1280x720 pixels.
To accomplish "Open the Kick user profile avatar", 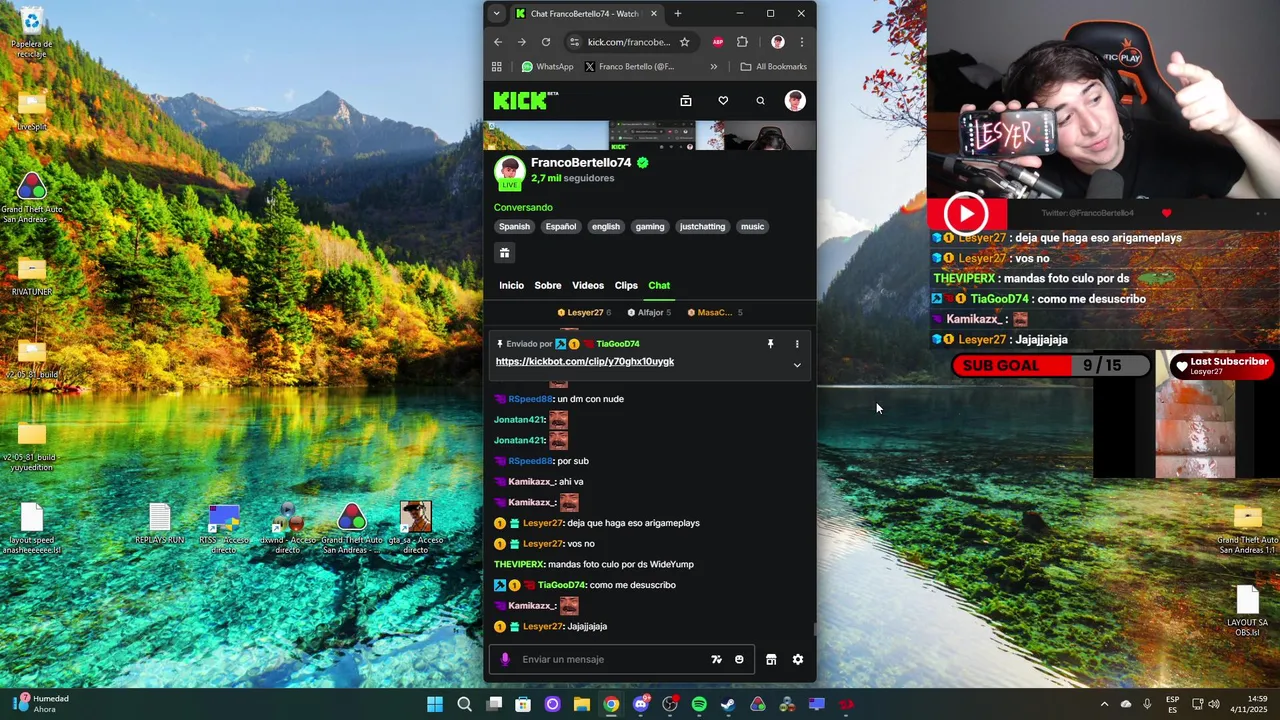I will click(795, 100).
